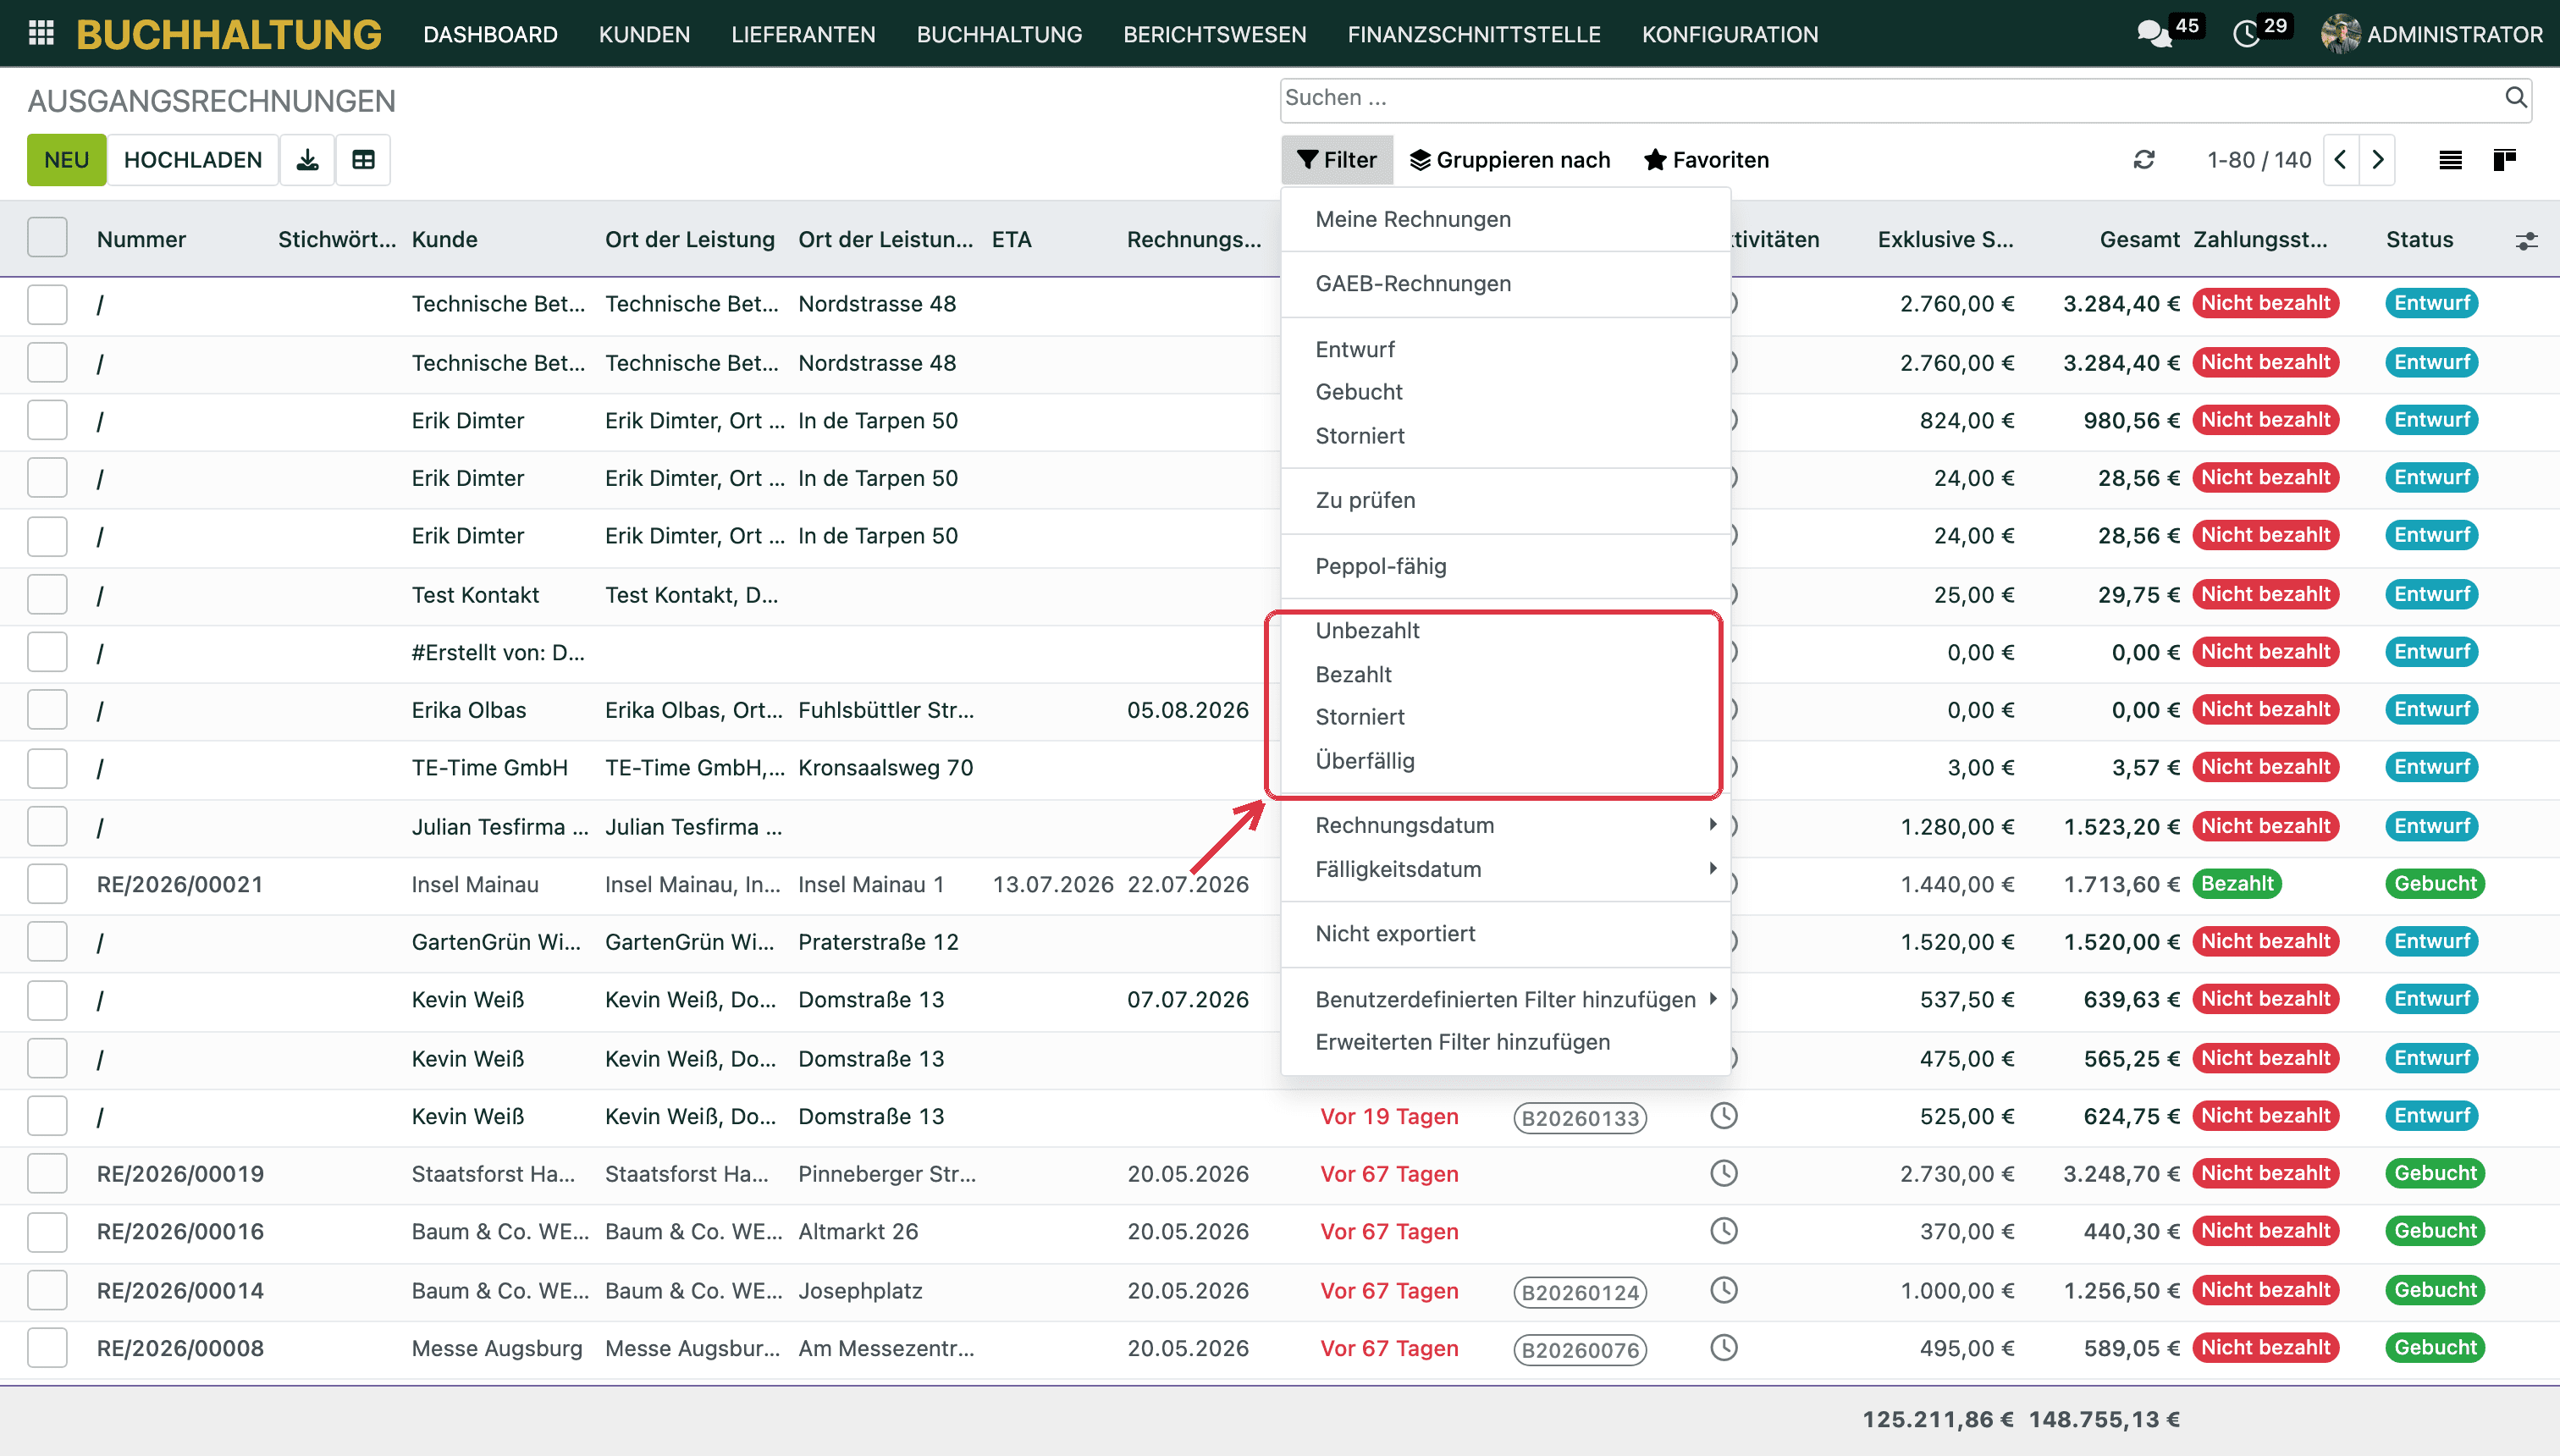This screenshot has height=1456, width=2560.
Task: Switch to list view icon
Action: 2450,160
